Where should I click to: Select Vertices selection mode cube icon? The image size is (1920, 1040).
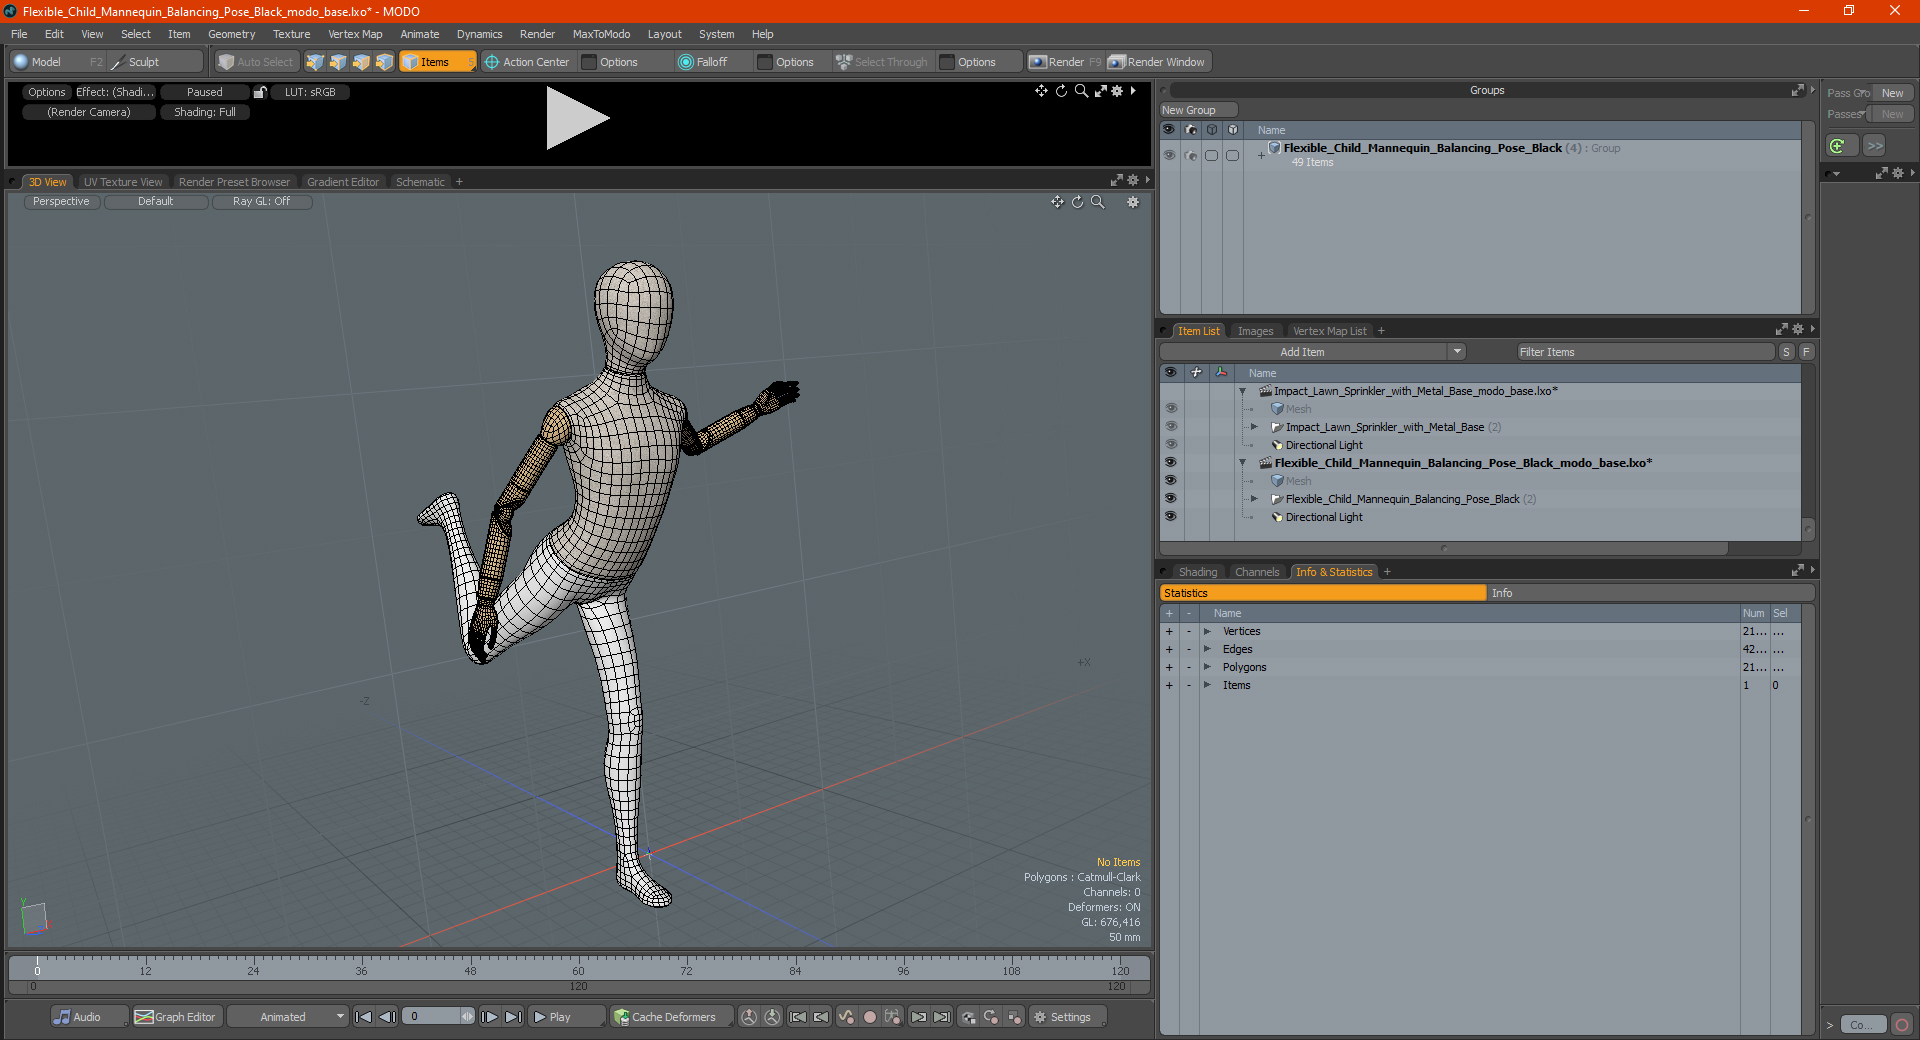point(315,62)
